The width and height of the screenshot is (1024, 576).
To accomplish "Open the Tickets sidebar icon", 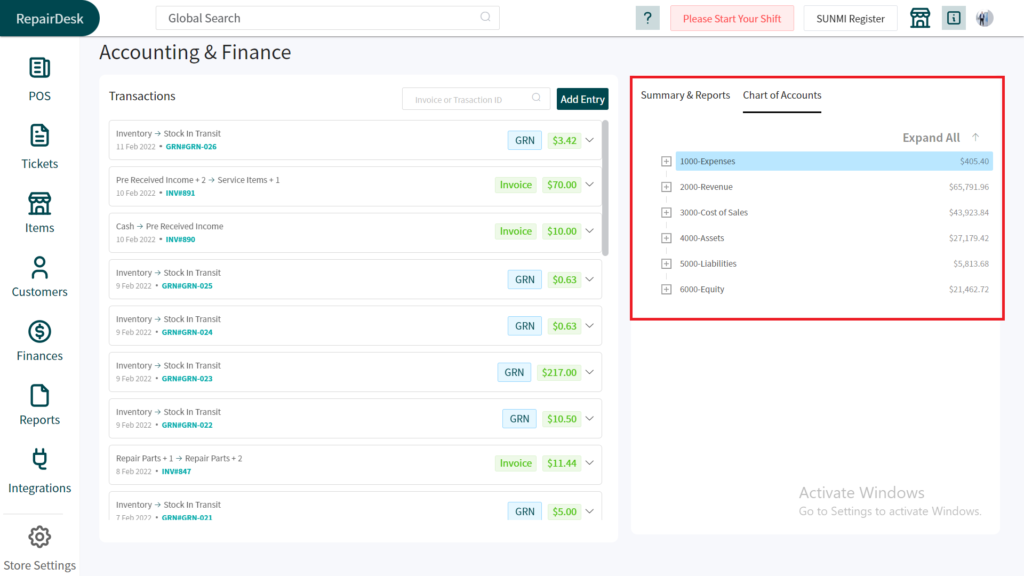I will [x=39, y=136].
